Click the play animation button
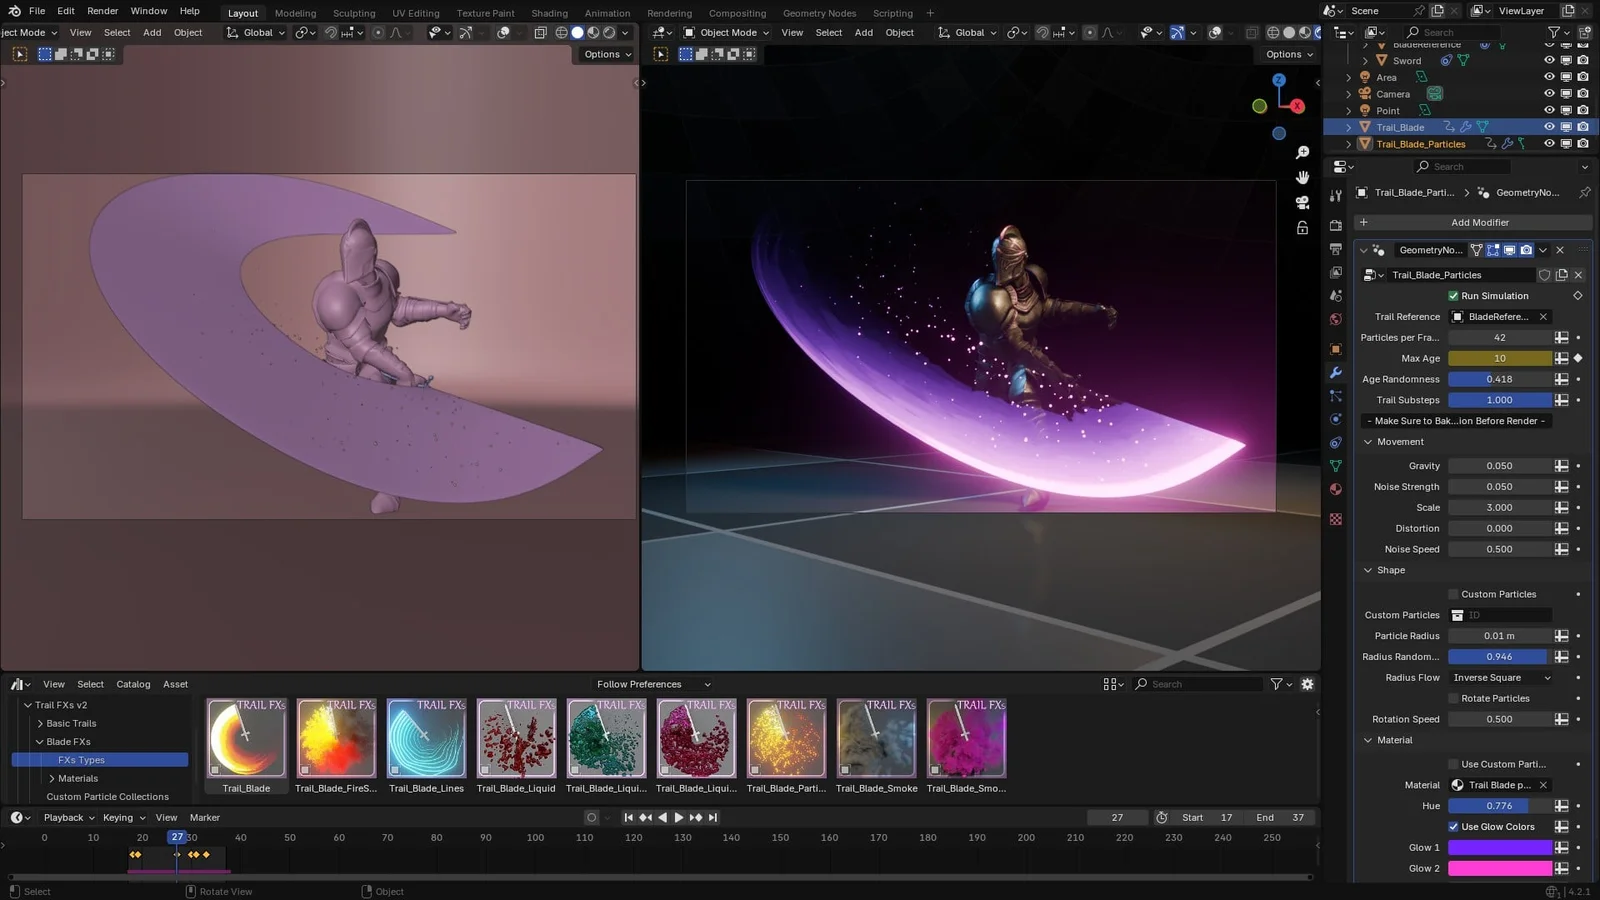This screenshot has width=1600, height=900. [x=679, y=817]
